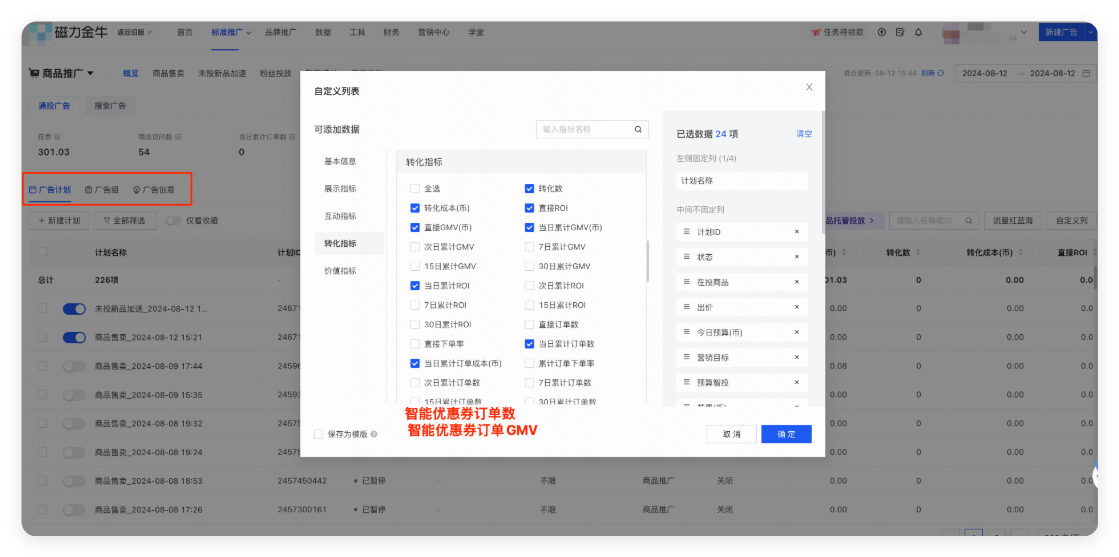This screenshot has height=557, width=1119.
Task: Grab the drag handle beside 出价
Action: (x=687, y=307)
